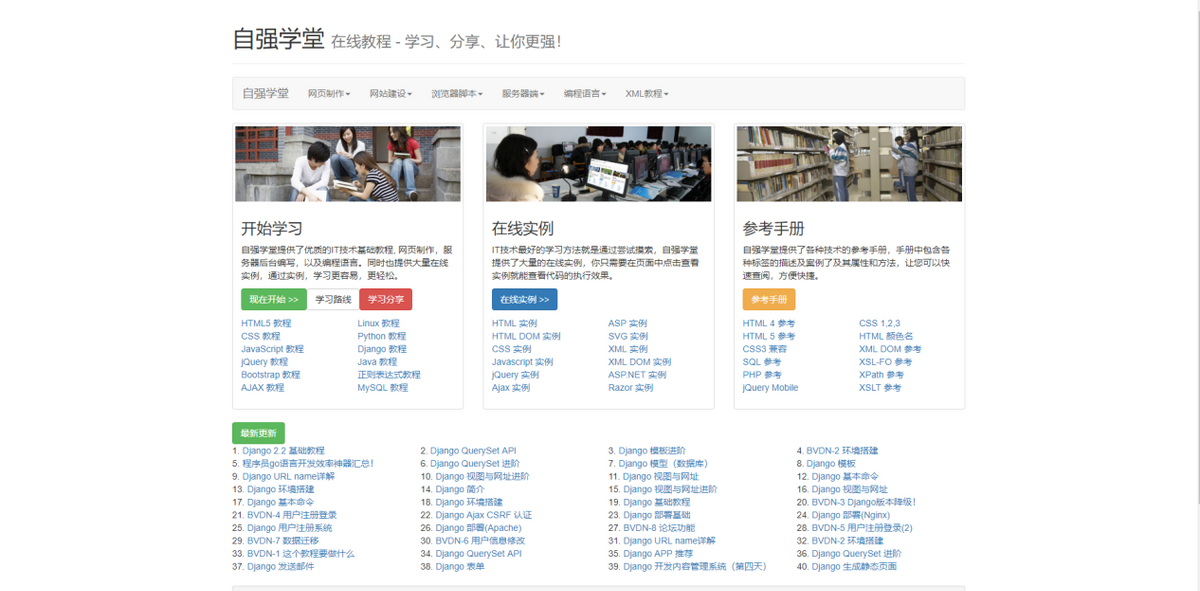
Task: Open the AJAX 教程 link
Action: coord(263,388)
